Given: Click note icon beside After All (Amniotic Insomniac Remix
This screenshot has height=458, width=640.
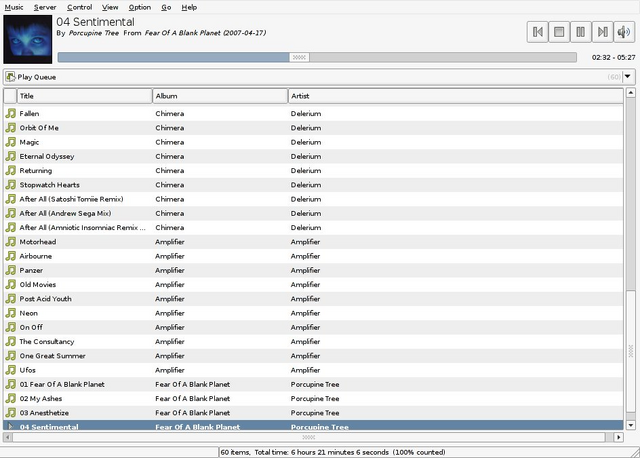Looking at the screenshot, I should coord(11,227).
